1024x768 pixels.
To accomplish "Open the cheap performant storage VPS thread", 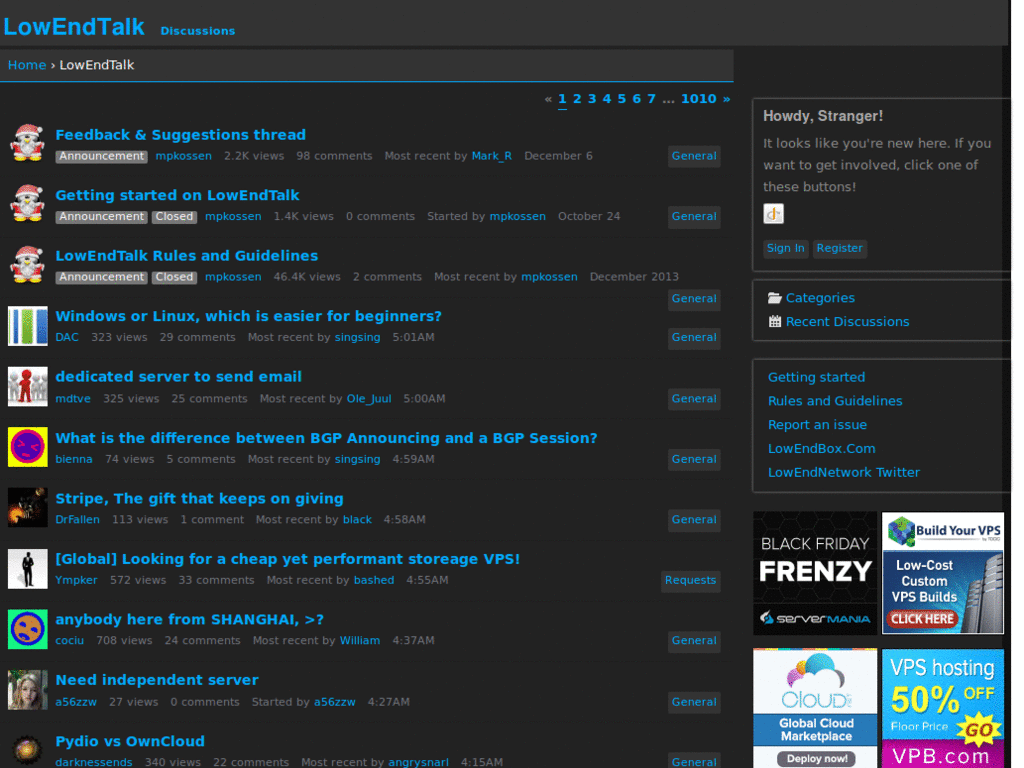I will pos(287,559).
